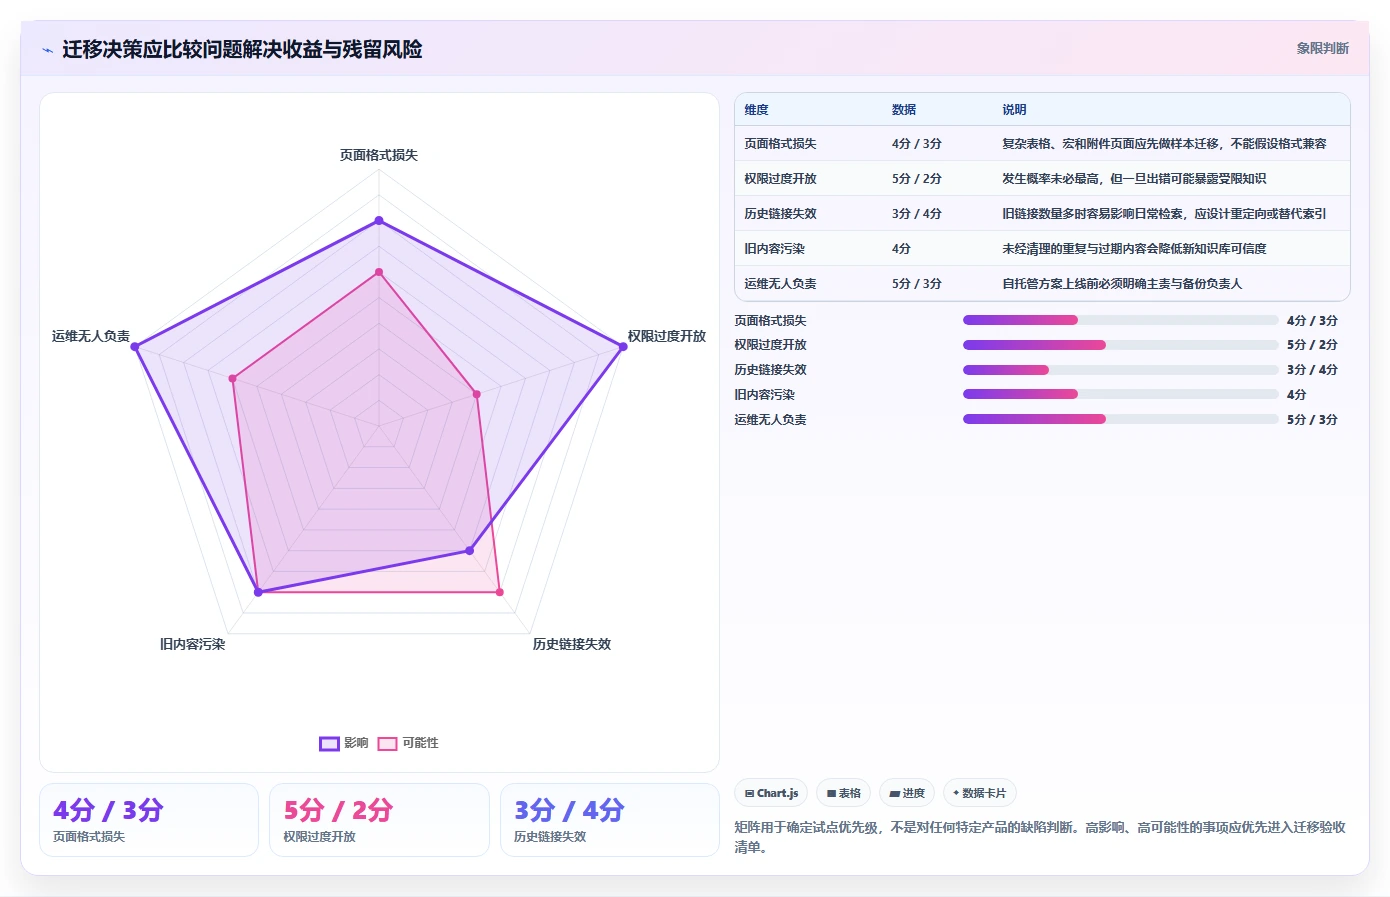Click the 权限过度开放 progress bar

tap(1120, 345)
